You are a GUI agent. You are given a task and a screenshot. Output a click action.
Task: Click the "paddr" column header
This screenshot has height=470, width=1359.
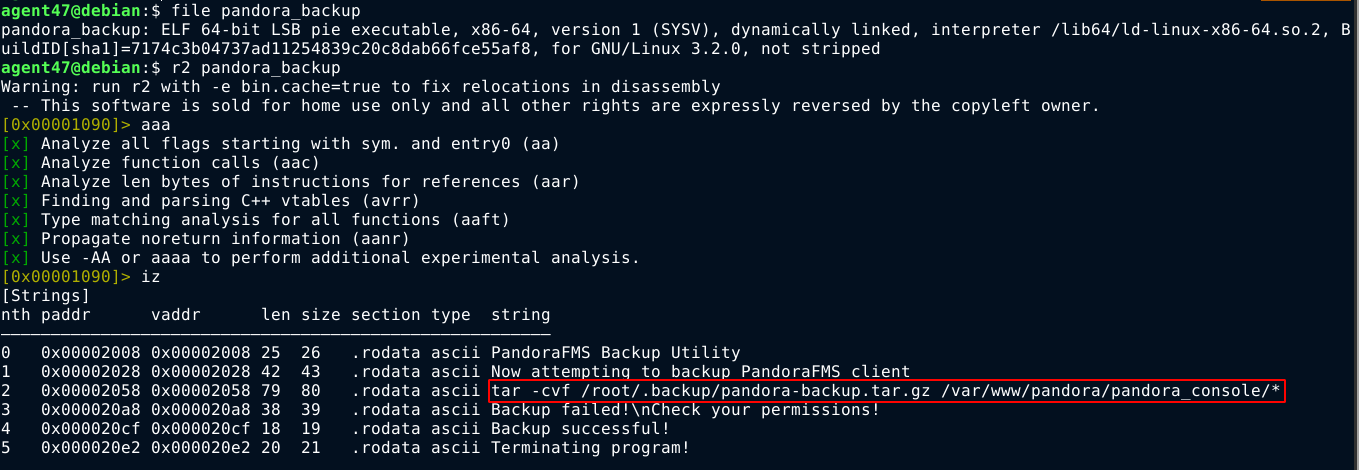coord(66,315)
